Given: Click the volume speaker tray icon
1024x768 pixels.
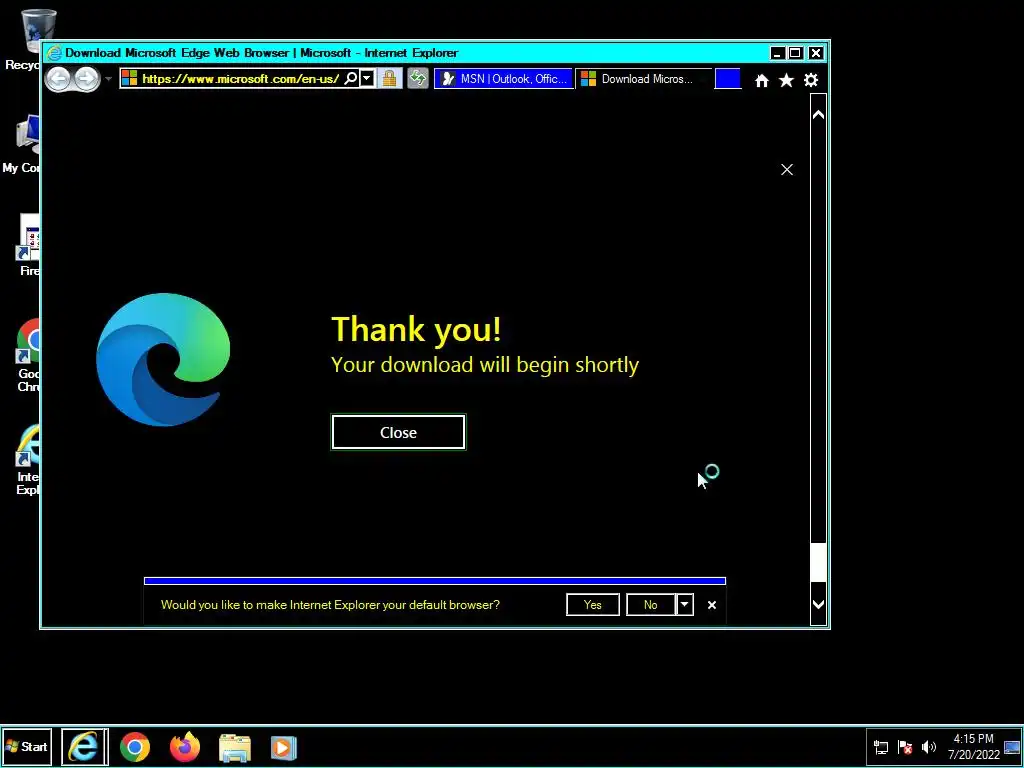Looking at the screenshot, I should coord(928,747).
